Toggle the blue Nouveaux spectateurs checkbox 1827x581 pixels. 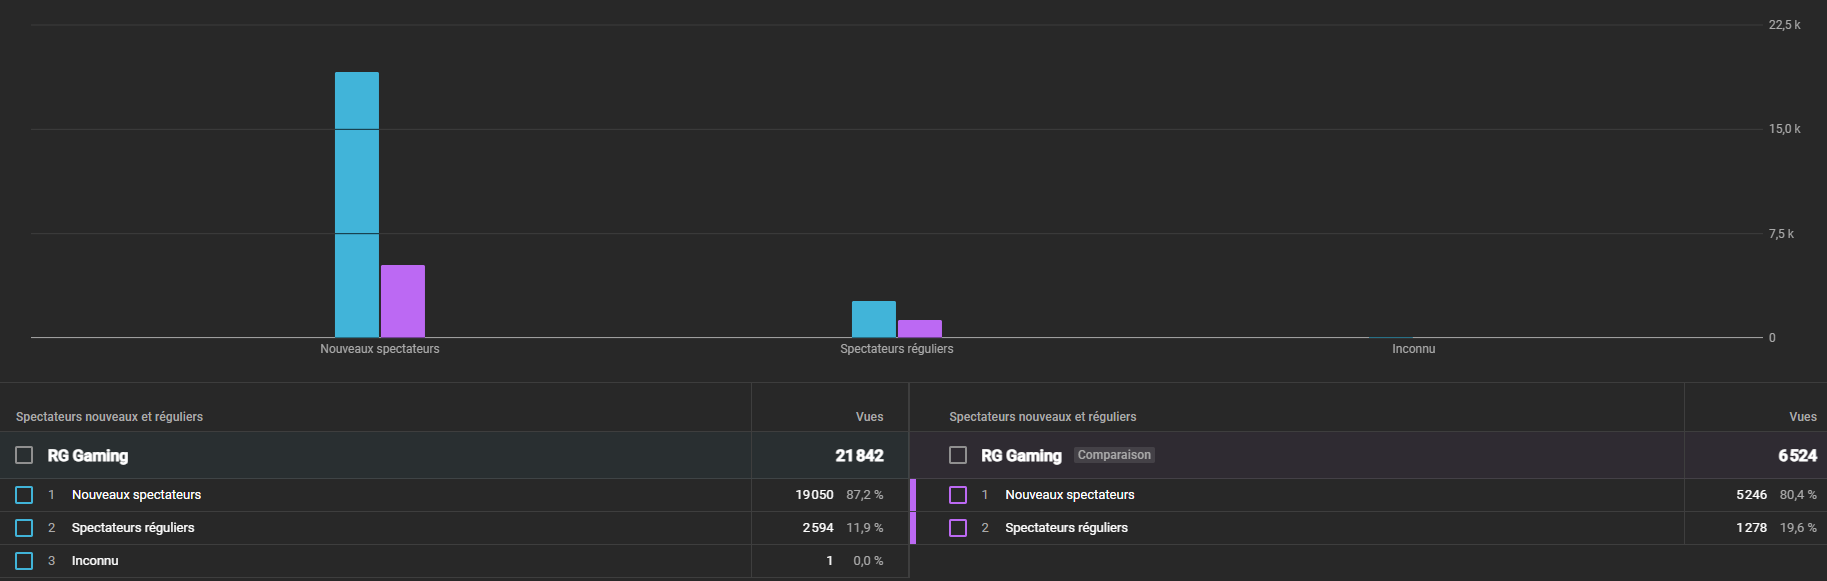24,495
